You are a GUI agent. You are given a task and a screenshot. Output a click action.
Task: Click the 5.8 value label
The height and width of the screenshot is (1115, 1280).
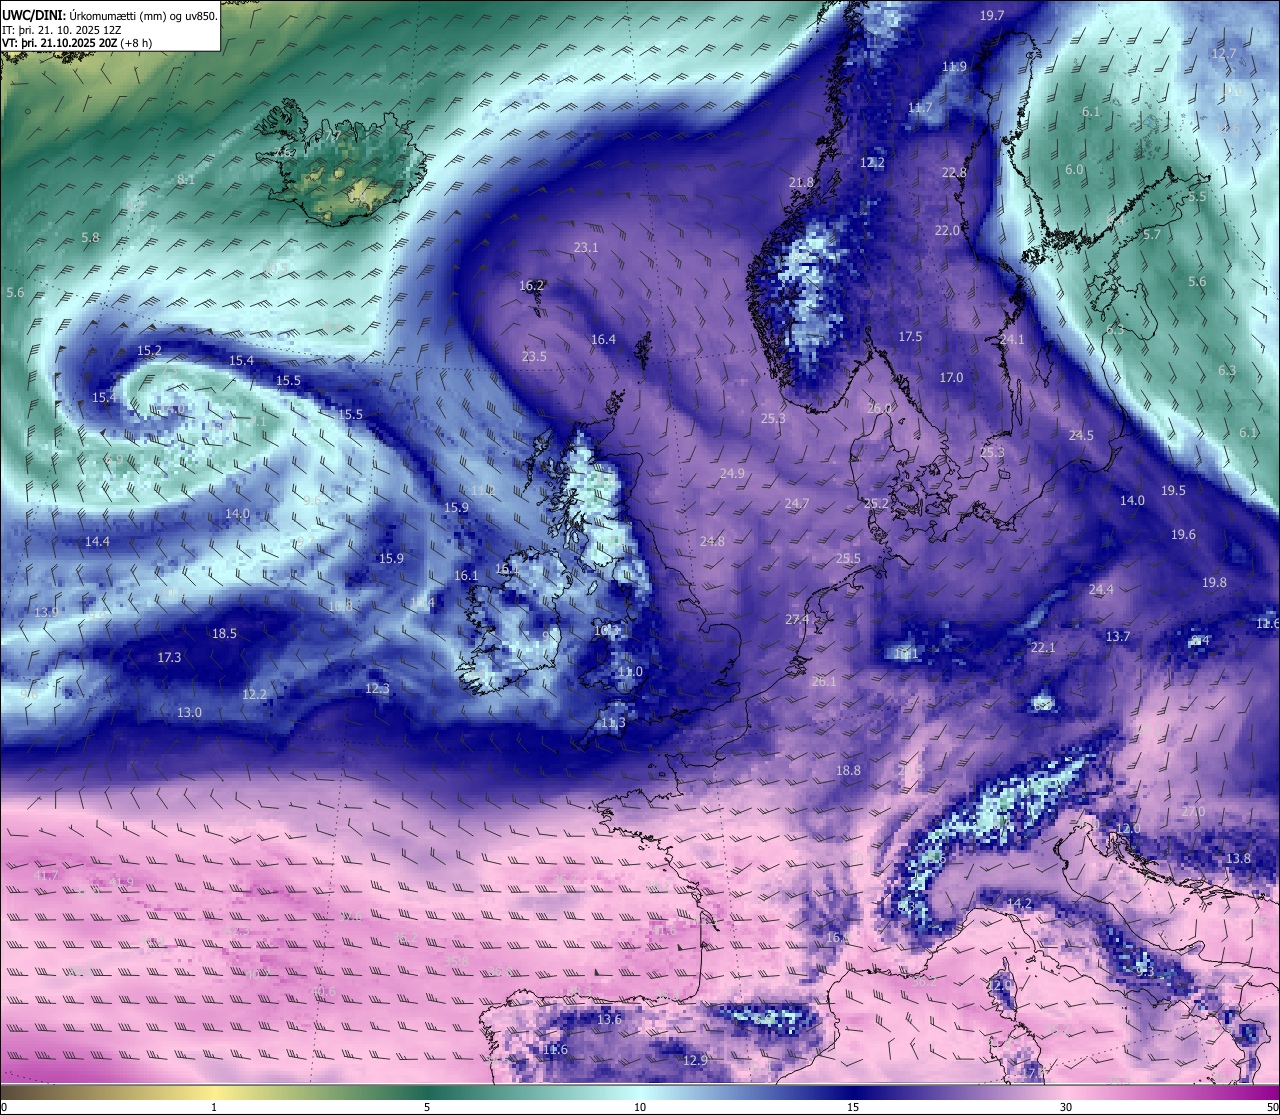pyautogui.click(x=90, y=237)
